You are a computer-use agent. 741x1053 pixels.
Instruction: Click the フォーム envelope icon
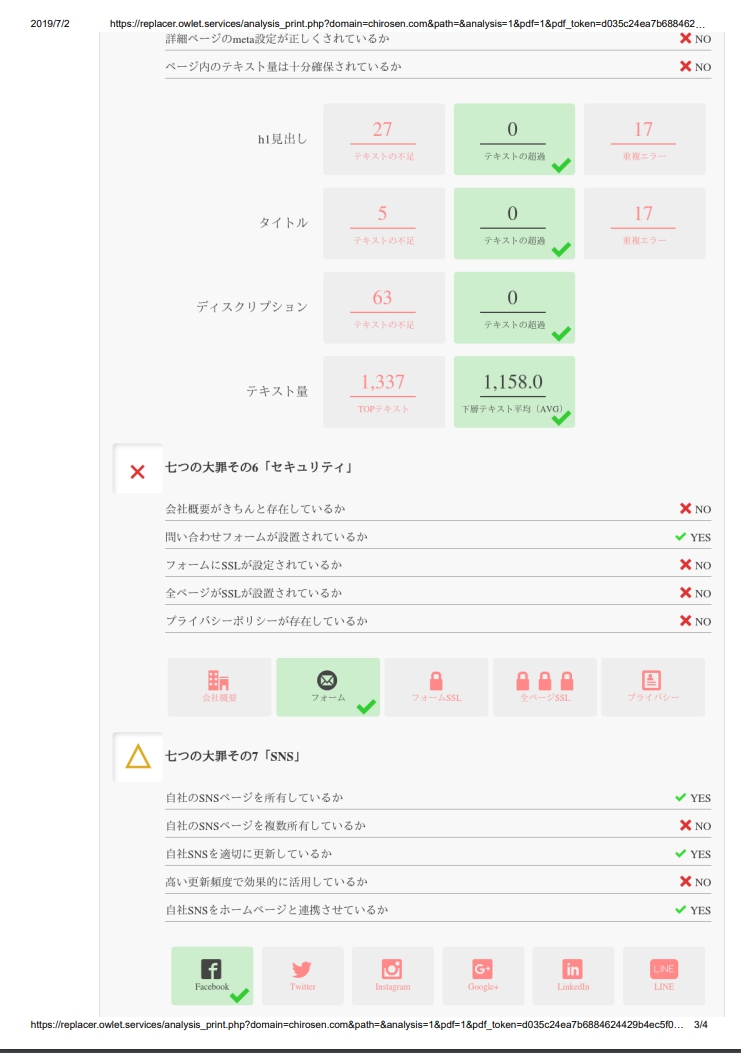point(327,680)
